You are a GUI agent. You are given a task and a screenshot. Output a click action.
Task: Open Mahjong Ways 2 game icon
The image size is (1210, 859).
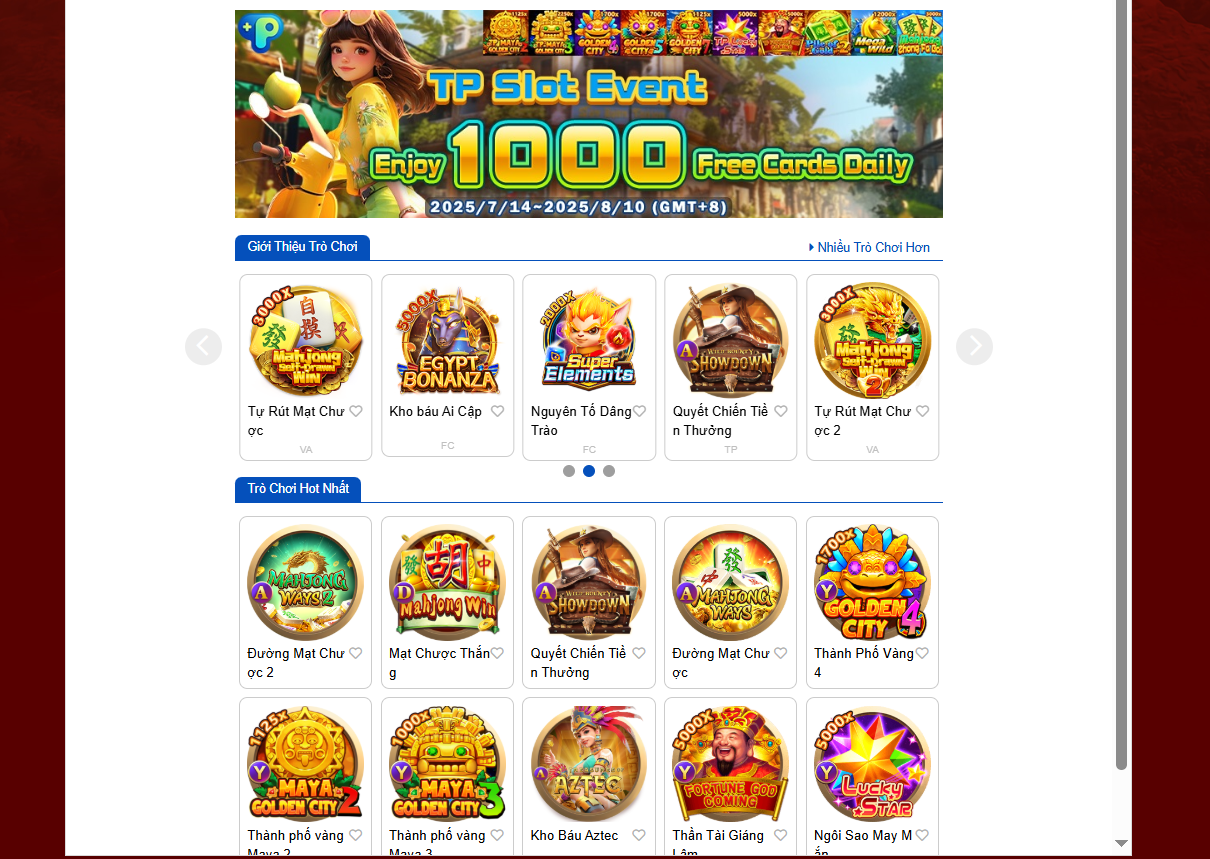click(x=305, y=583)
